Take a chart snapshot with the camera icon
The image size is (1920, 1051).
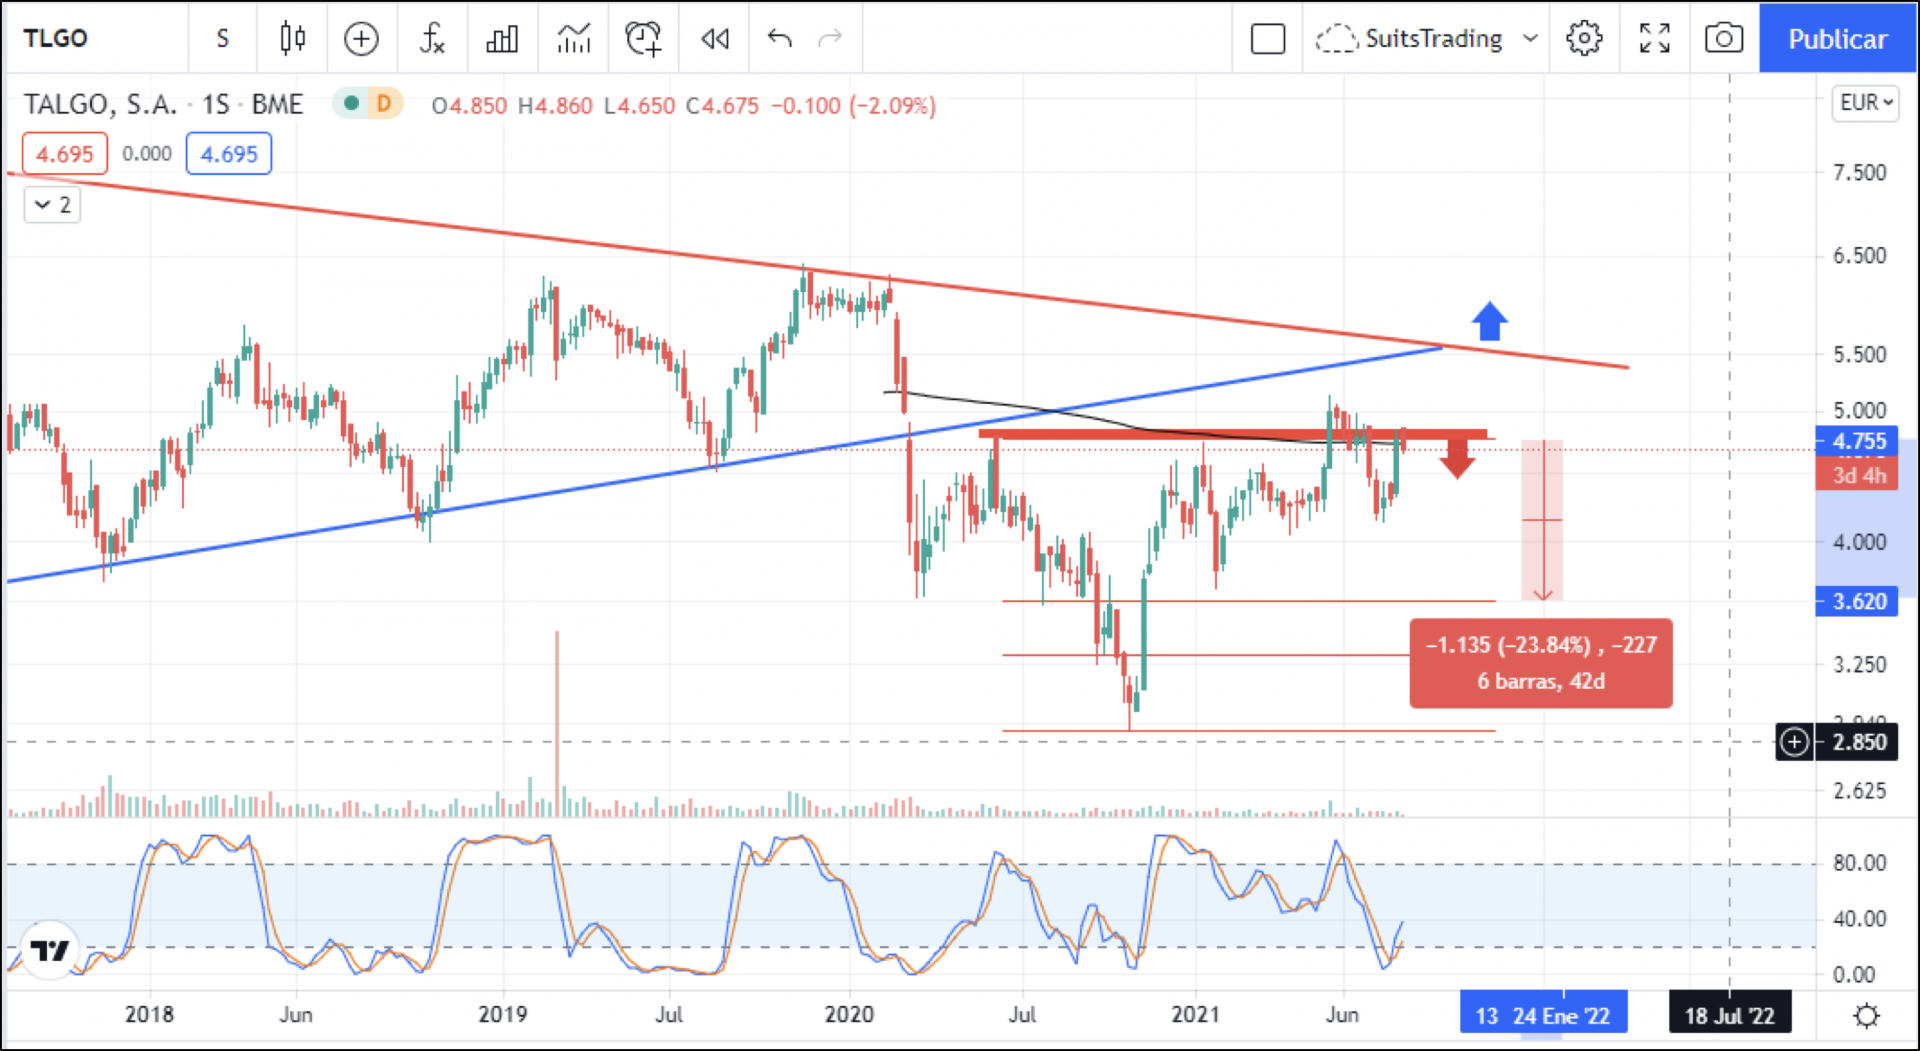(x=1723, y=39)
